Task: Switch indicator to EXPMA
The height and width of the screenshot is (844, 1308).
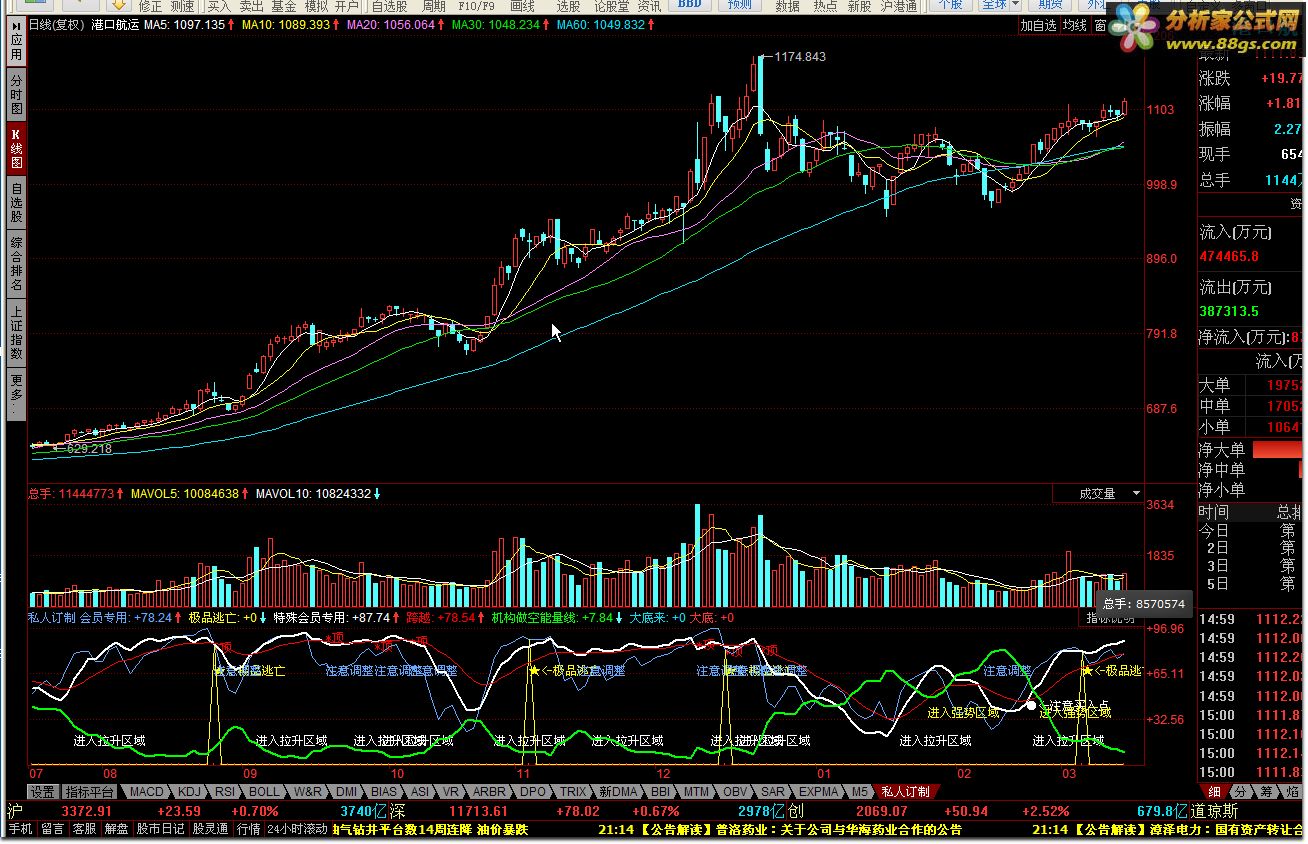Action: pyautogui.click(x=818, y=791)
